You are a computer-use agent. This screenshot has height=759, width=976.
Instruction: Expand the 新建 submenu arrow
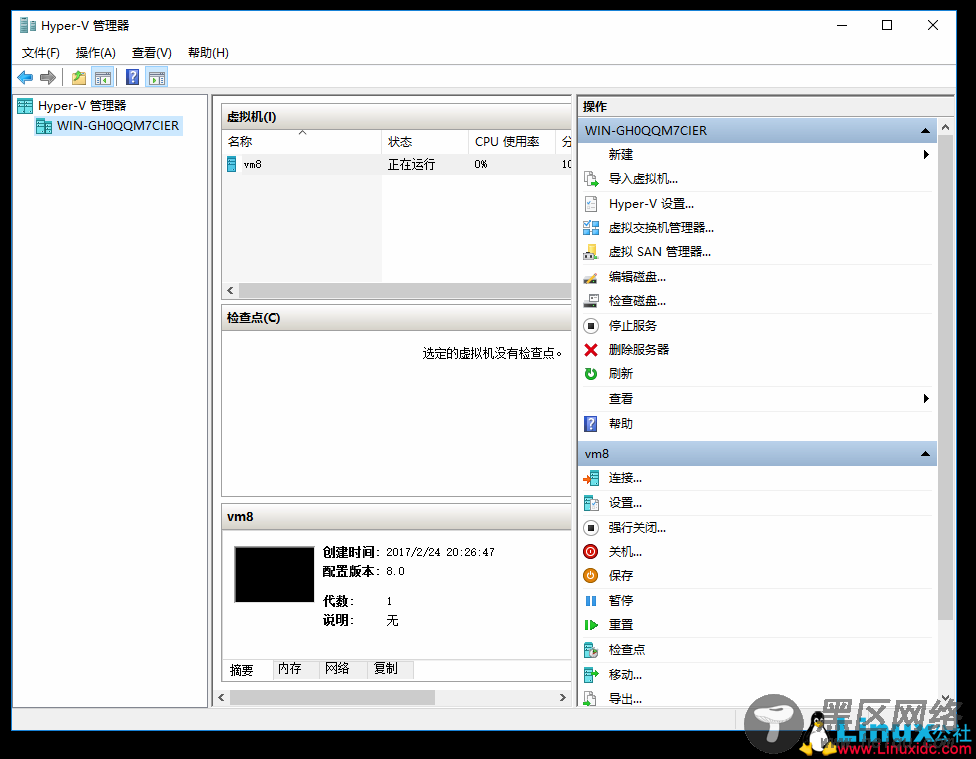tap(926, 155)
